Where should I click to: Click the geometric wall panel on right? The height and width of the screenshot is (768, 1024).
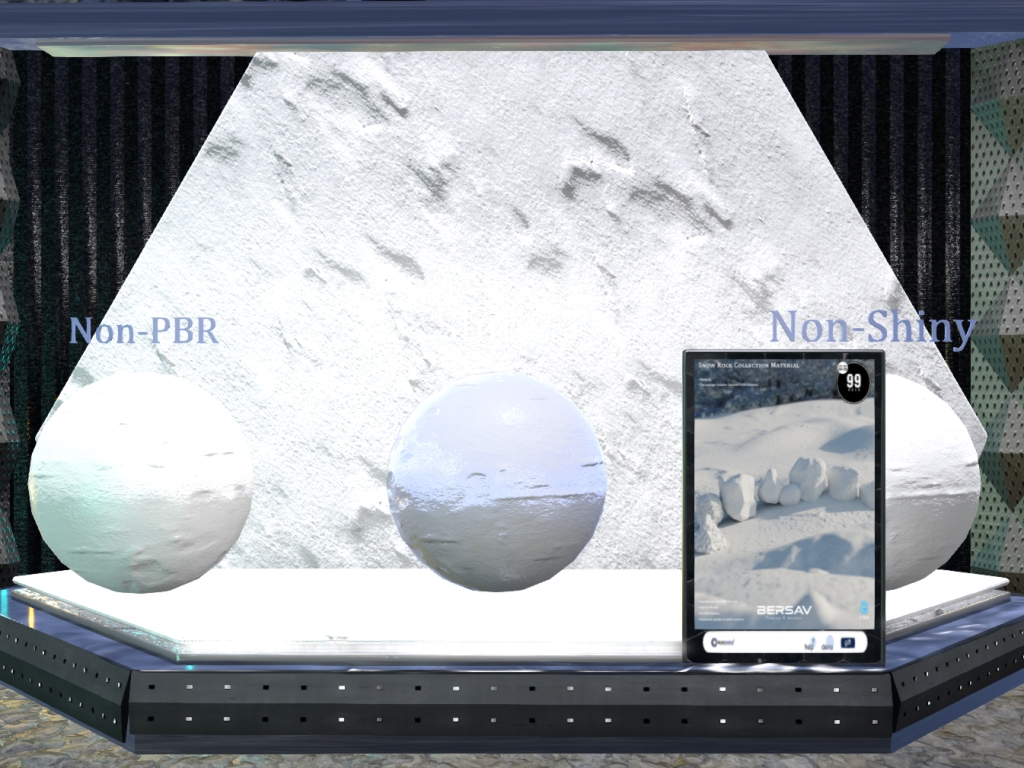click(x=998, y=300)
